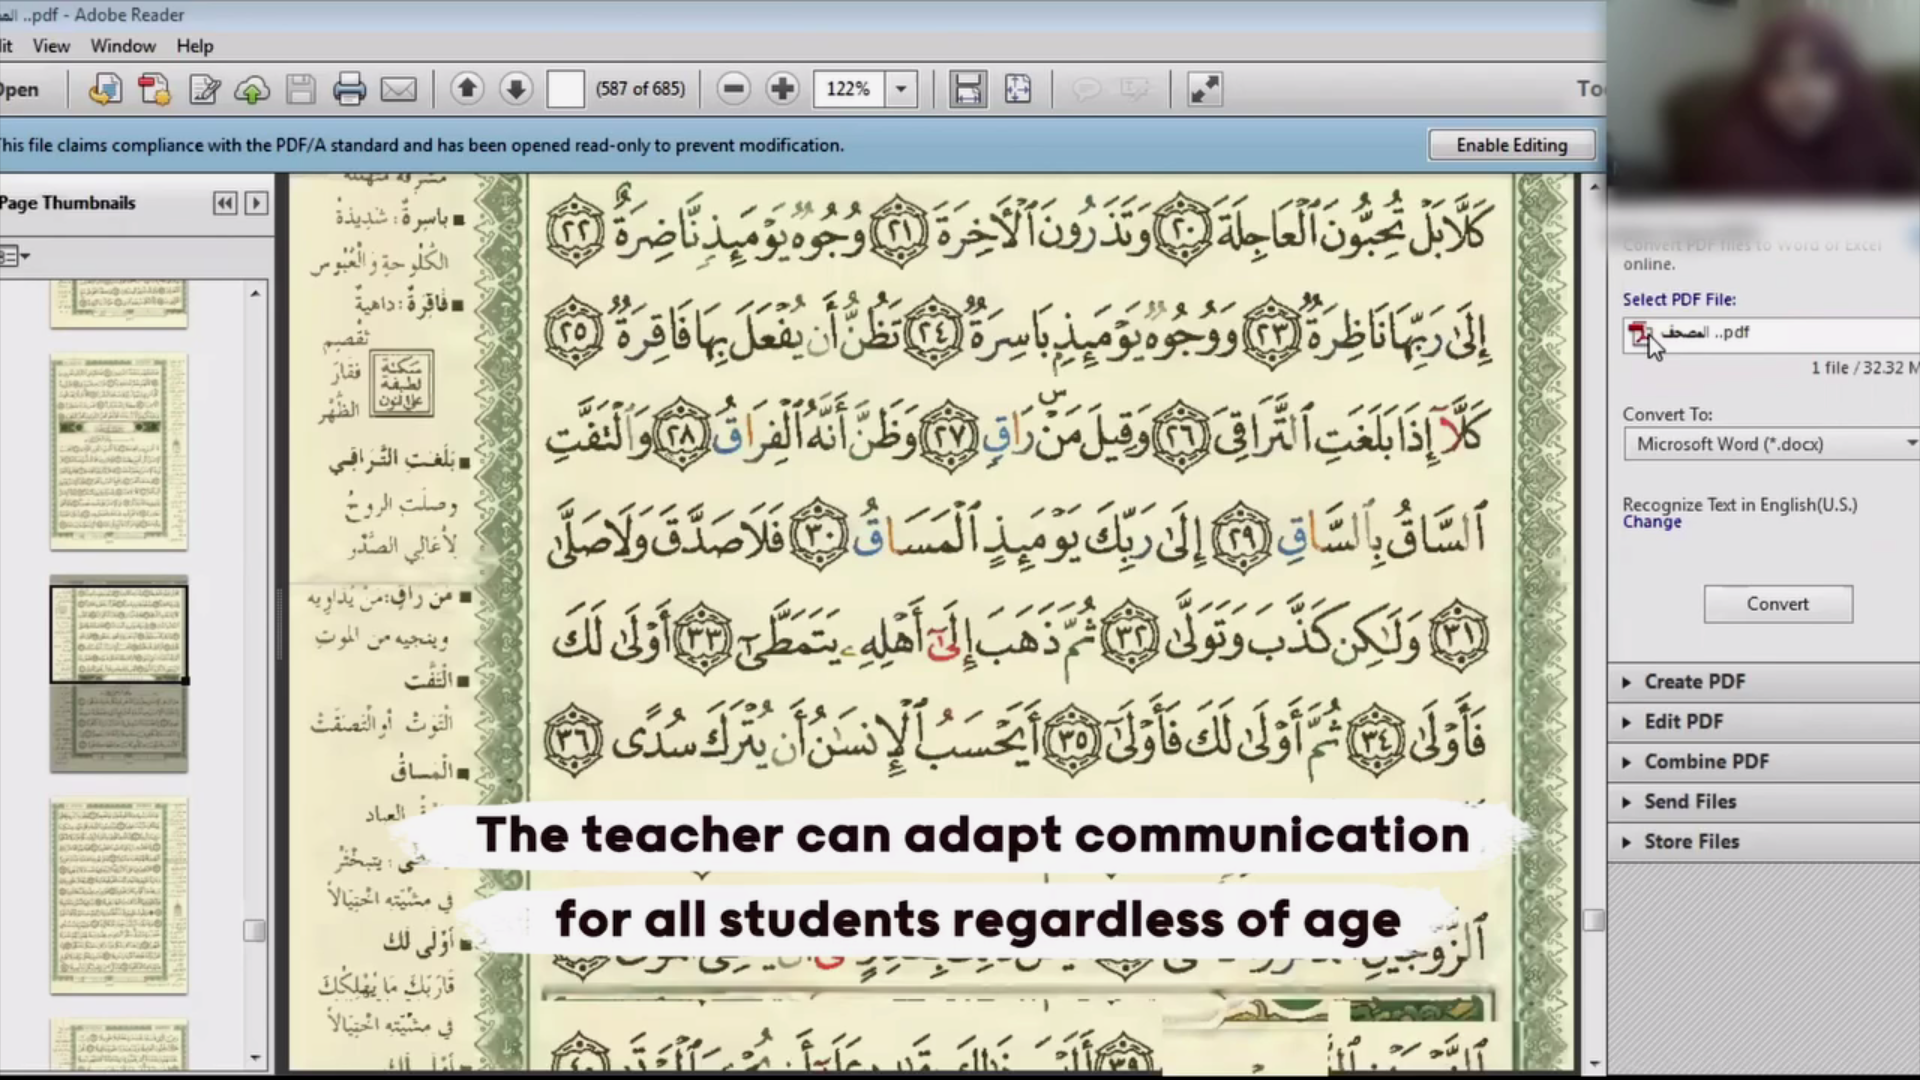Screen dimensions: 1920x1080
Task: Click the sign and edit document icon
Action: 204,90
